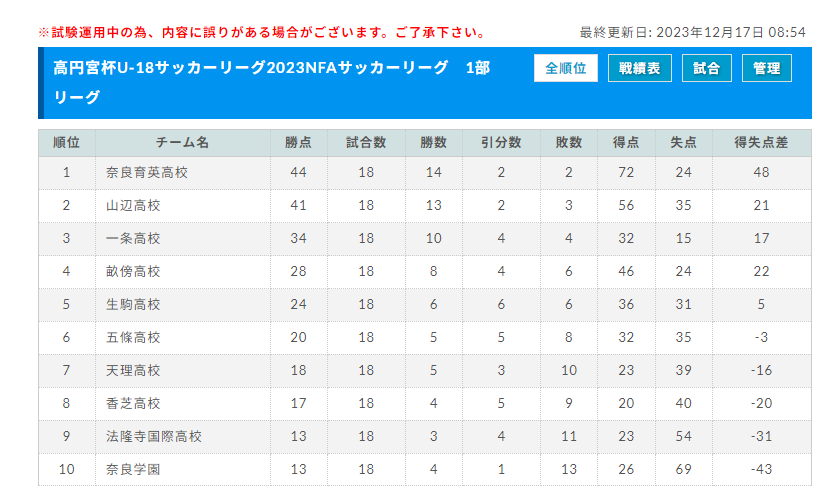Click 天理高校 in the table

pos(133,370)
